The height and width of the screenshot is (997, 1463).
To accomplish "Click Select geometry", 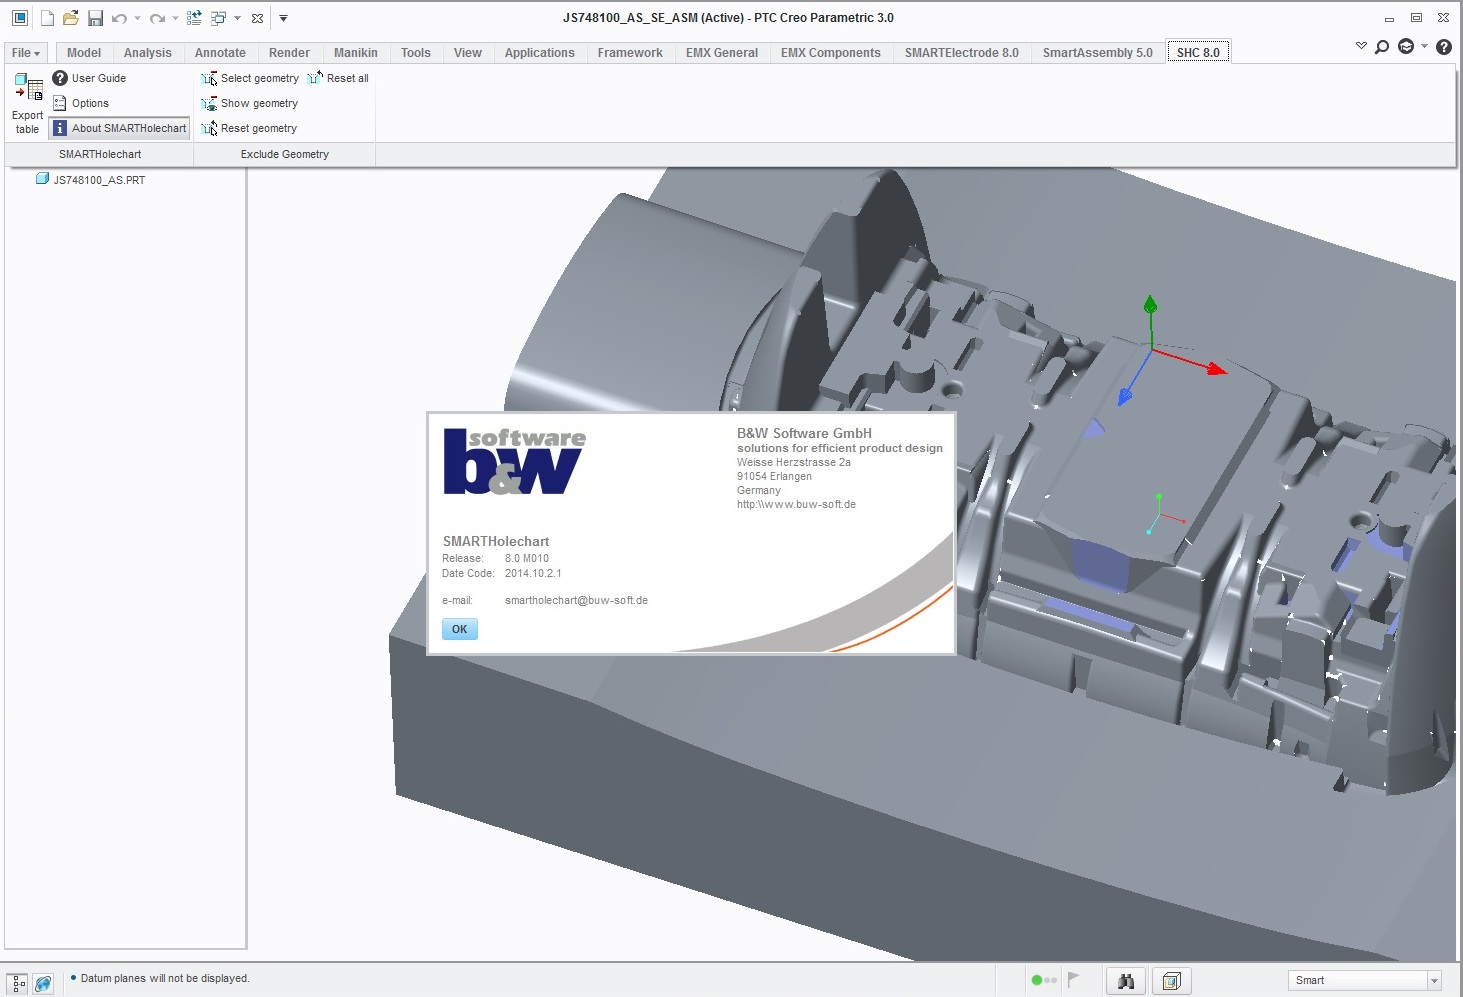I will click(x=250, y=78).
